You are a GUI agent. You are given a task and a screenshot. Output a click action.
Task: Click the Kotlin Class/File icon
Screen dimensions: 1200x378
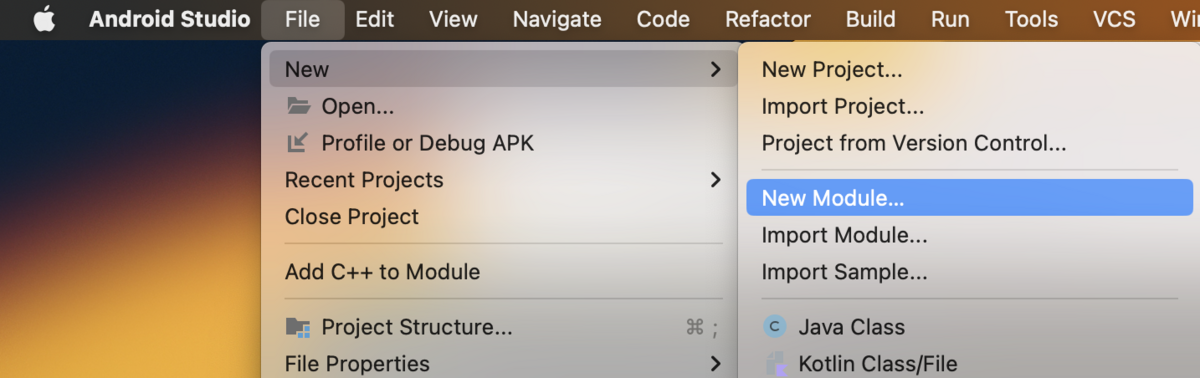pyautogui.click(x=775, y=364)
